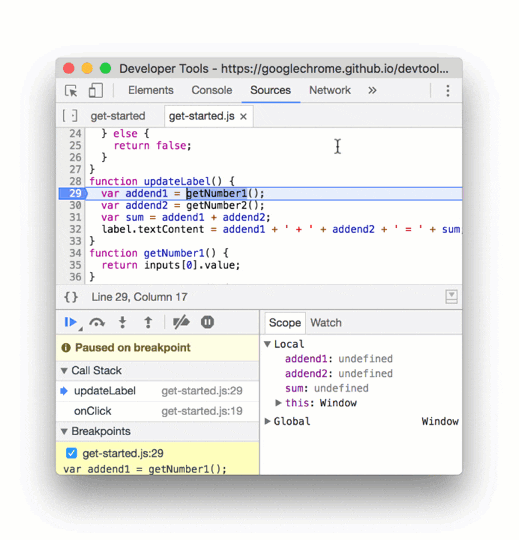The height and width of the screenshot is (540, 519).
Task: Step into the next function call
Action: 122,322
